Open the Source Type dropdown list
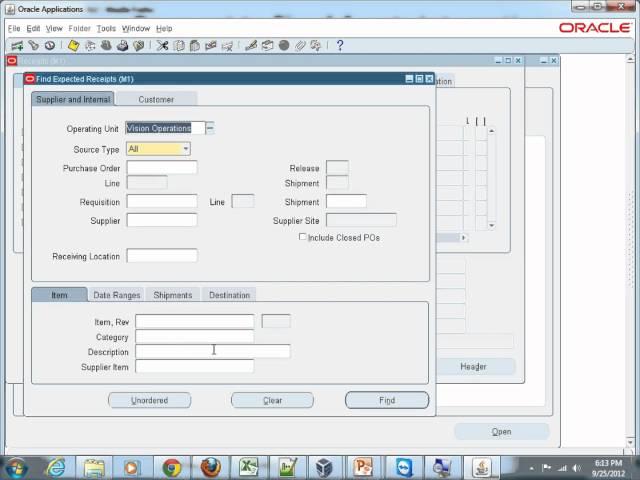The width and height of the screenshot is (640, 480). pos(186,149)
